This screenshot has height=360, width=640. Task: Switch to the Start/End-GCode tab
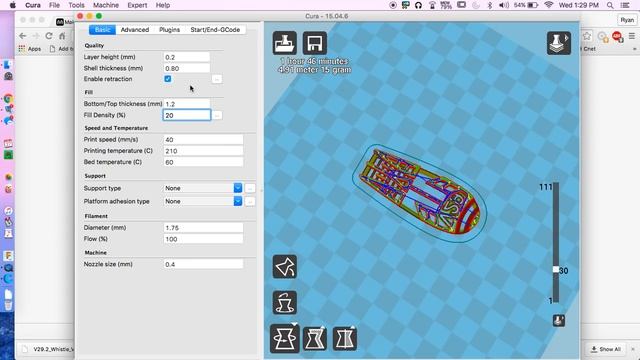[x=215, y=30]
